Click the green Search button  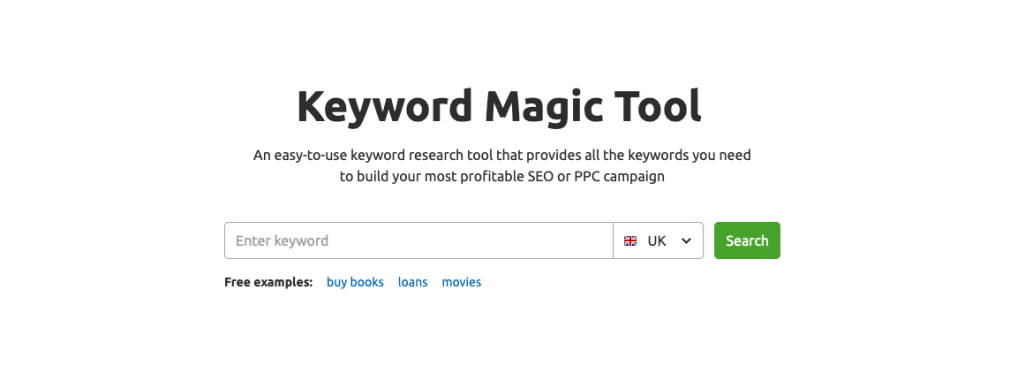pos(747,240)
